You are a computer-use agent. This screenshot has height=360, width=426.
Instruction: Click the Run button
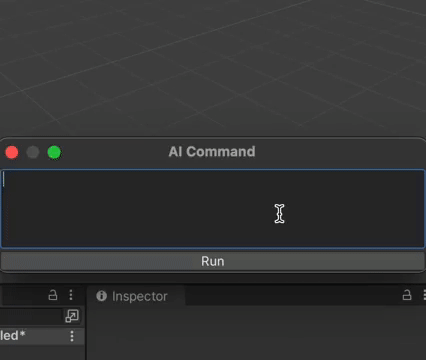coord(212,261)
